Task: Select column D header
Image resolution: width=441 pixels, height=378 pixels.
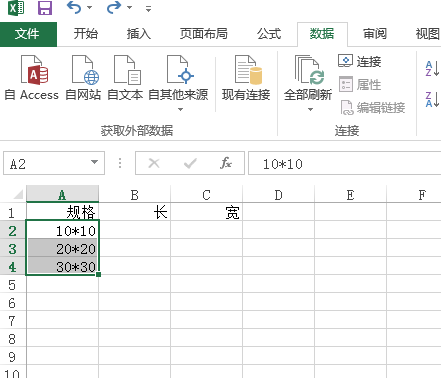Action: (x=278, y=194)
